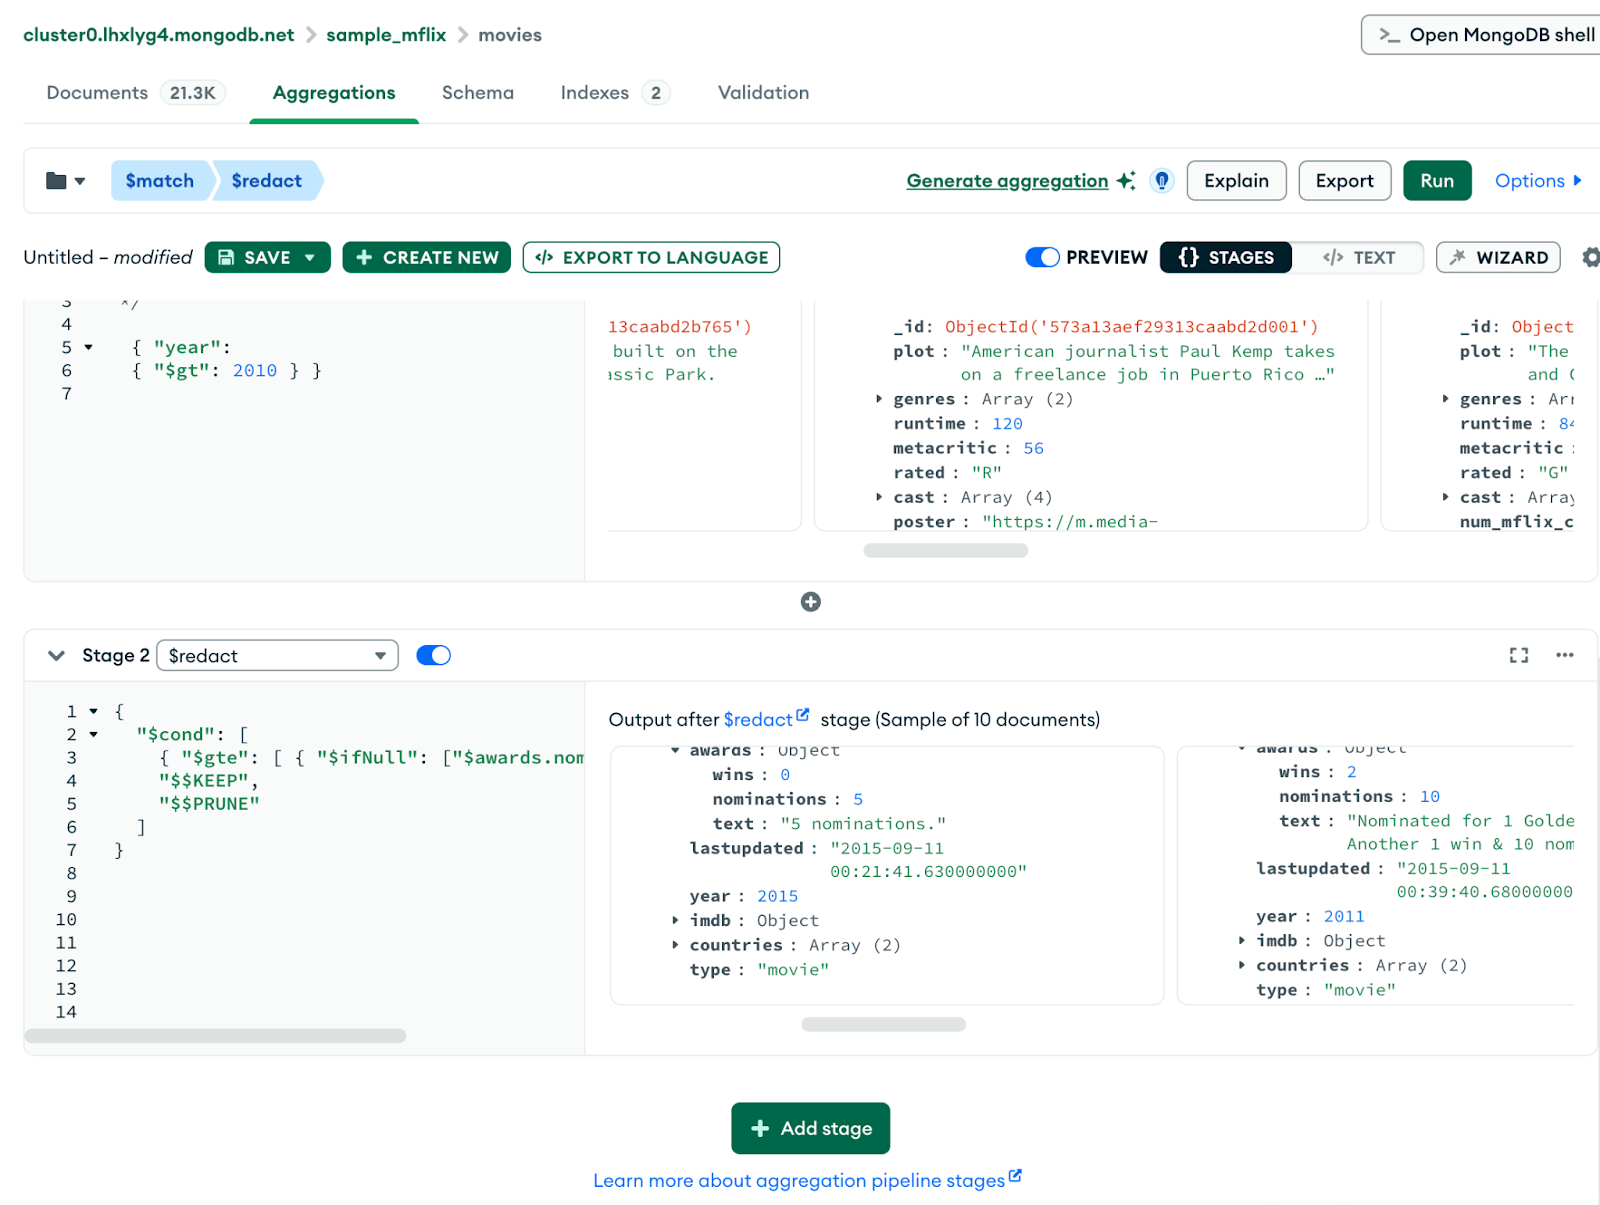Open aggregation settings gear icon
This screenshot has width=1600, height=1205.
[x=1591, y=257]
